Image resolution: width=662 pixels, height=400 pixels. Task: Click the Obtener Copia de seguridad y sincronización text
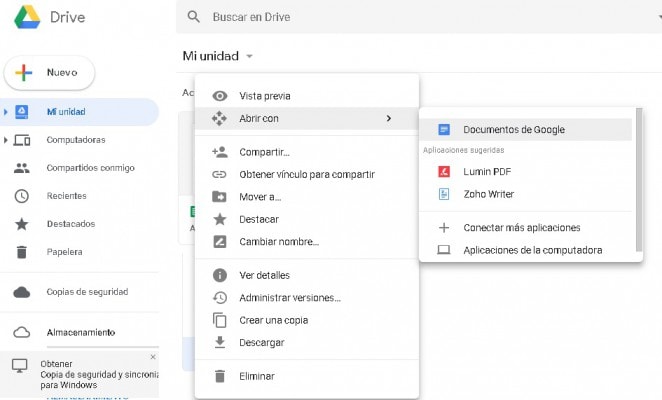pyautogui.click(x=100, y=375)
